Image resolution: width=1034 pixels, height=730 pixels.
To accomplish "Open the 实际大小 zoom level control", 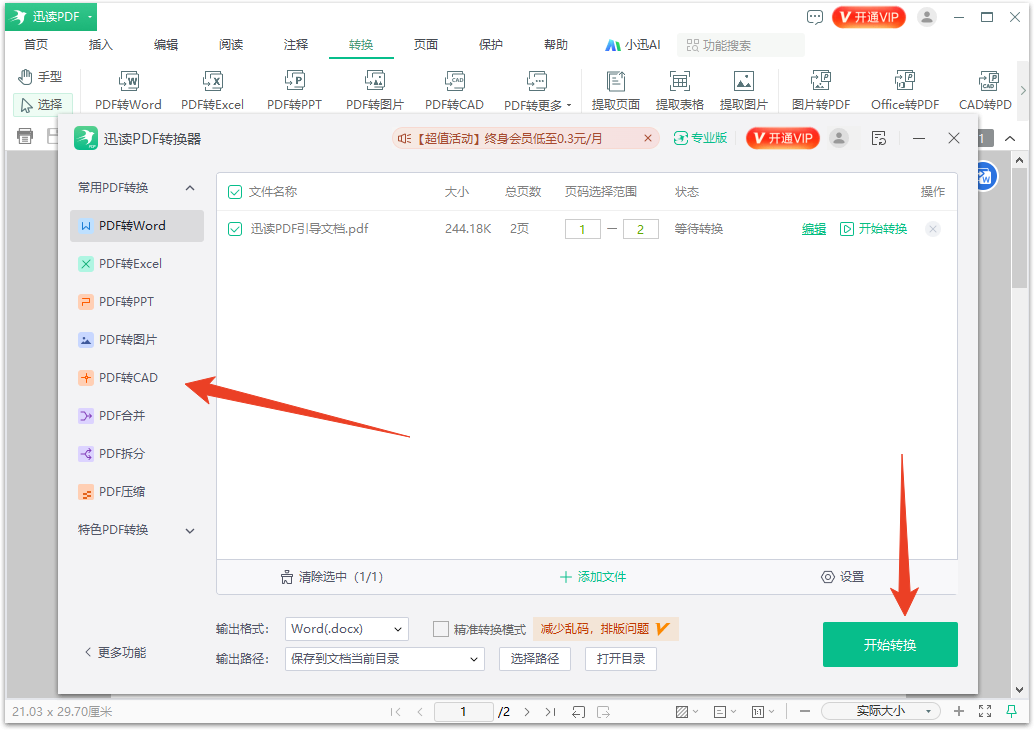I will 880,710.
